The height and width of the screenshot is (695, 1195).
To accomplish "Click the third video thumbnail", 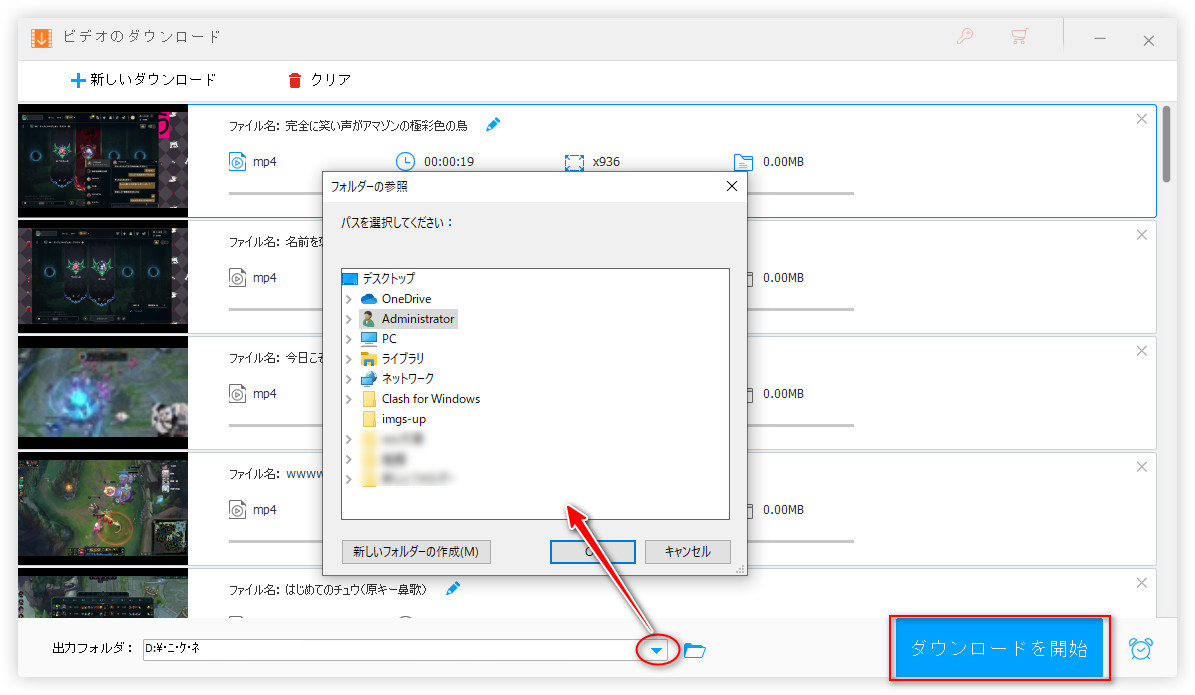I will click(x=103, y=393).
